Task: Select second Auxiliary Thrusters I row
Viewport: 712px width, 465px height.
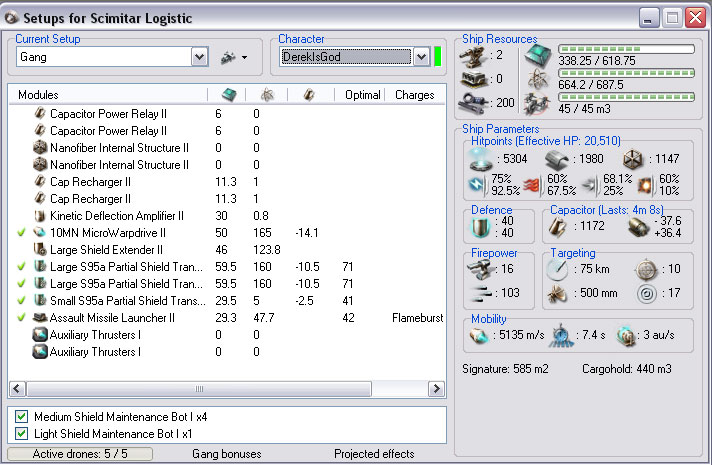Action: (x=227, y=351)
